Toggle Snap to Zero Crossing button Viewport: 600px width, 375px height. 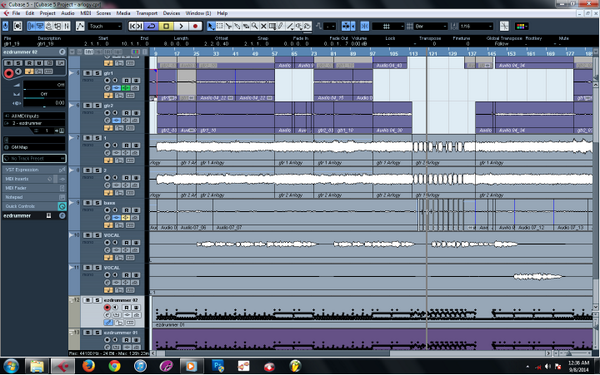504,26
